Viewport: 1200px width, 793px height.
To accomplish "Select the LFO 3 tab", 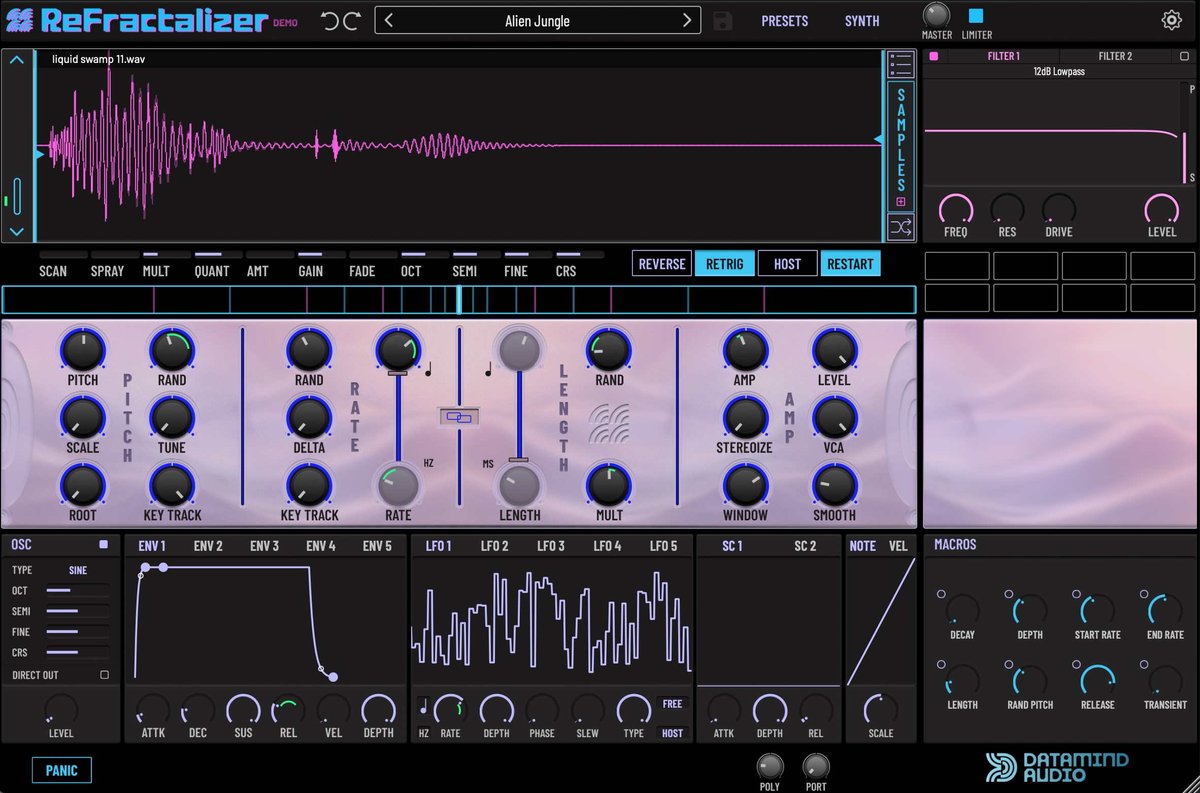I will 550,546.
